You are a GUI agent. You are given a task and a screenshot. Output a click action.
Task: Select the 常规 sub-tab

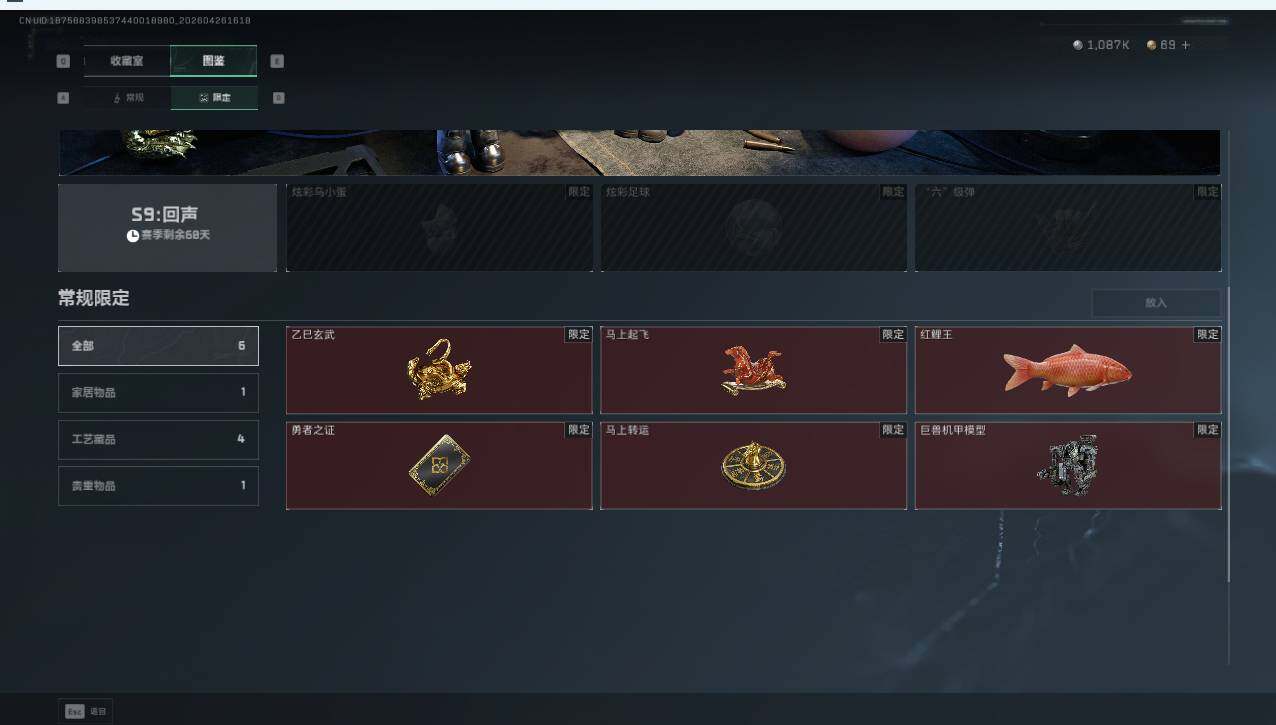[x=128, y=98]
